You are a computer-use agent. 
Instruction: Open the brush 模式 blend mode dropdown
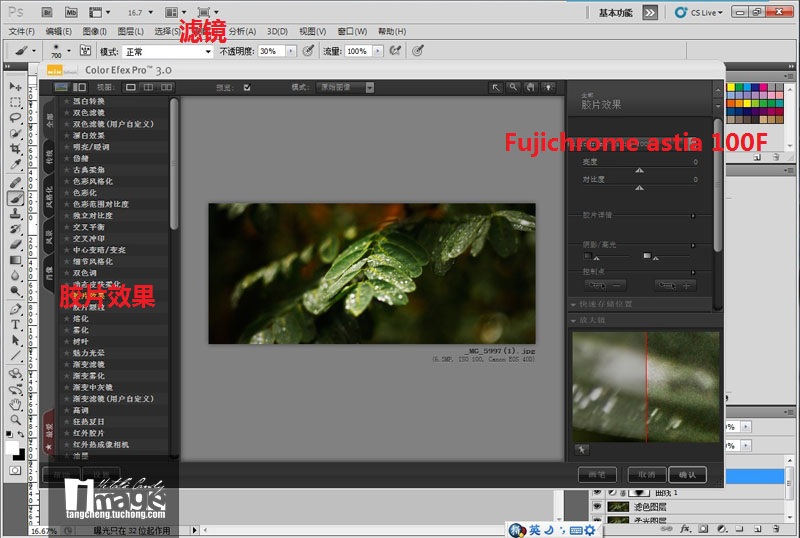pyautogui.click(x=168, y=51)
